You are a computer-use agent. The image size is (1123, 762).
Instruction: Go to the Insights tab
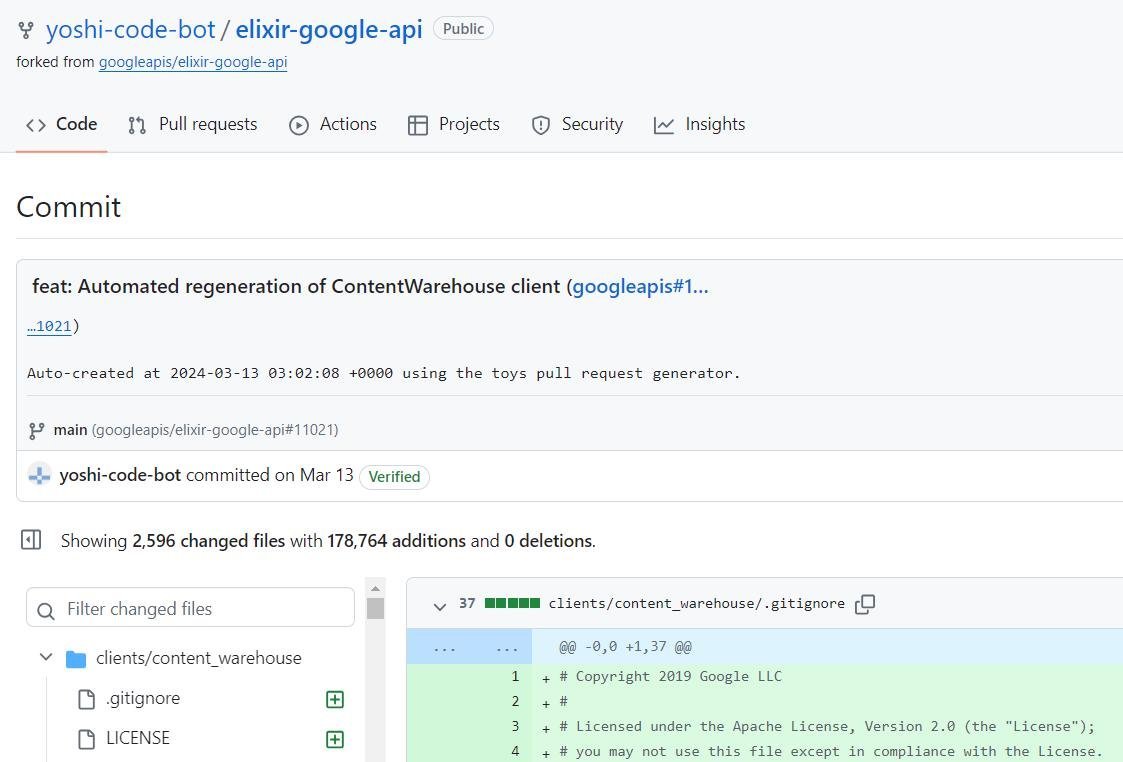click(699, 125)
